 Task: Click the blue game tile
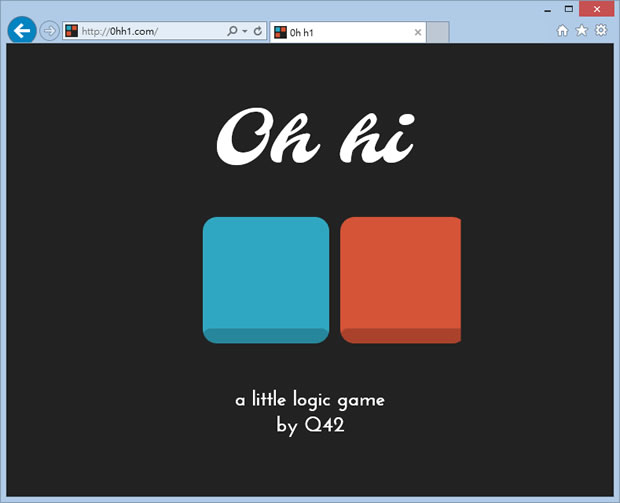click(266, 280)
